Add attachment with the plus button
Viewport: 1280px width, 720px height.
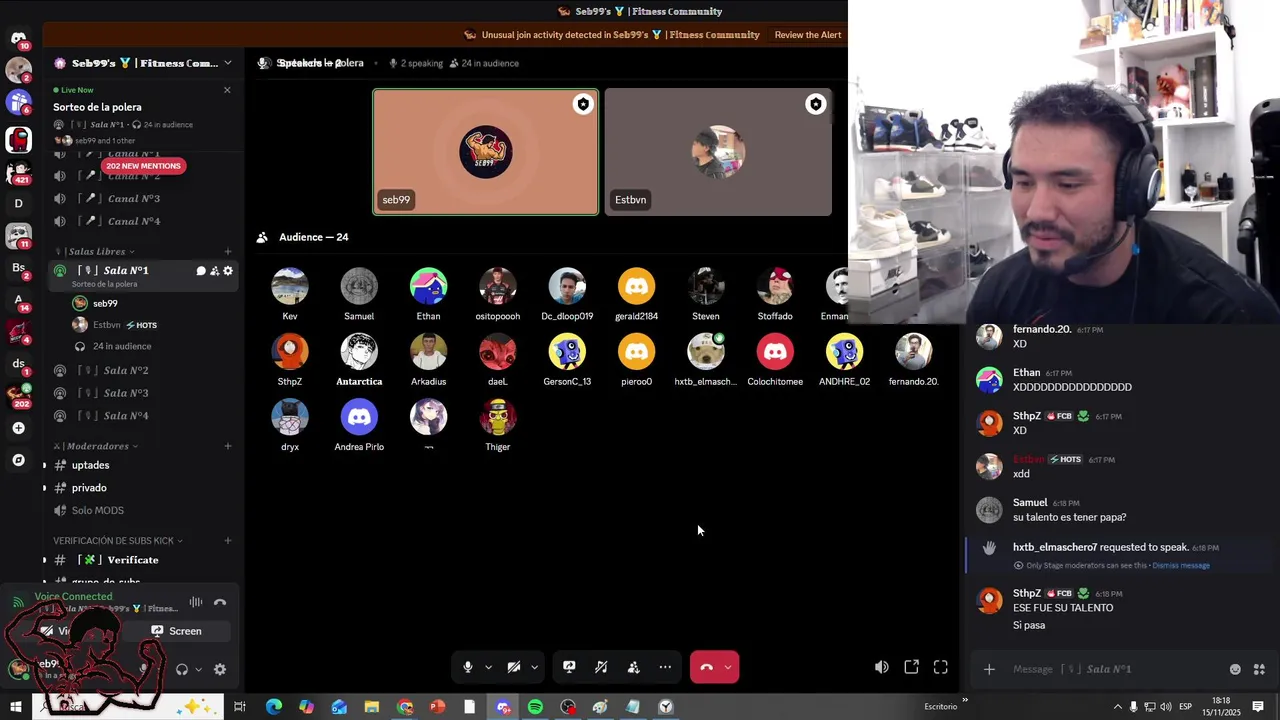tap(989, 669)
